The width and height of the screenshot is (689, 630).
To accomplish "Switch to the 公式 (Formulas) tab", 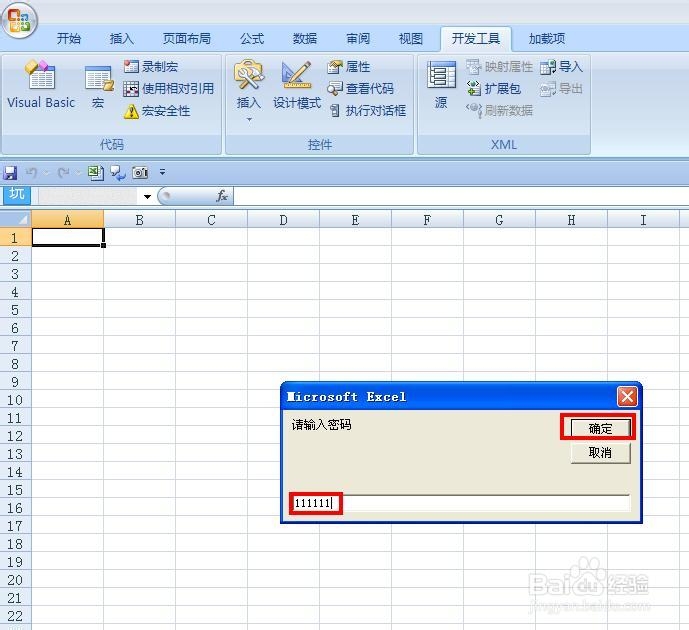I will coord(252,39).
